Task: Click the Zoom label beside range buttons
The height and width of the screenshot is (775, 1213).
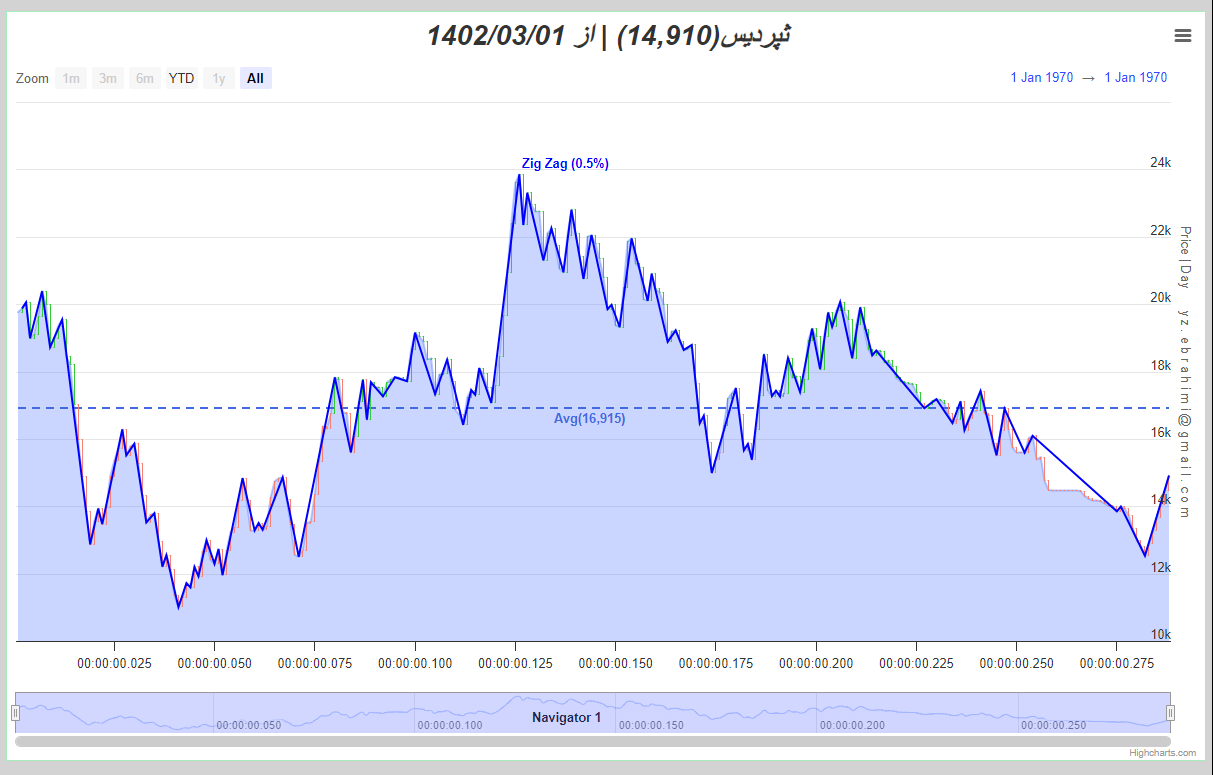Action: [32, 78]
